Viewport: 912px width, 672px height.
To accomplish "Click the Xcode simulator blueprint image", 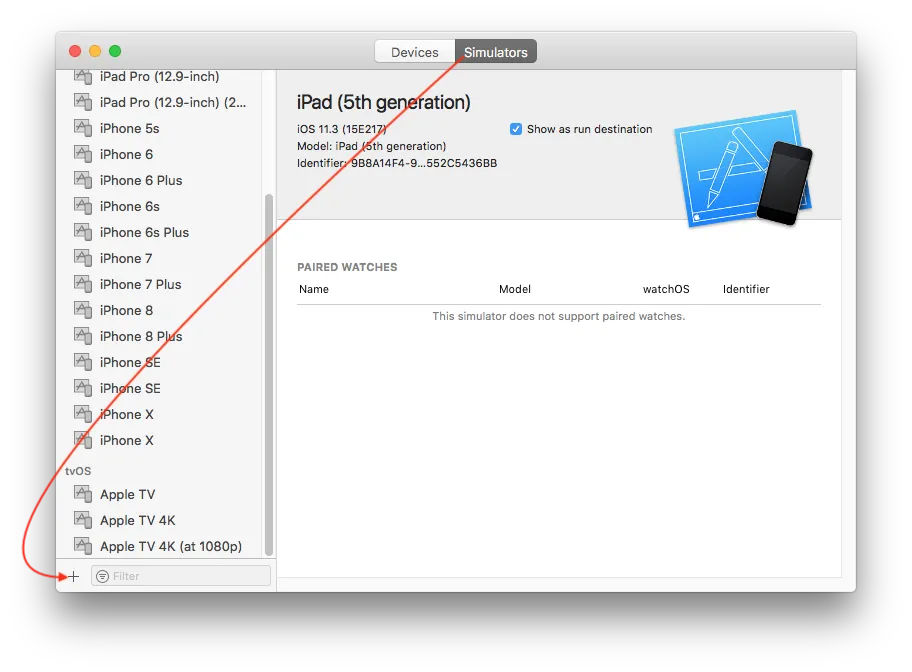I will coord(743,168).
